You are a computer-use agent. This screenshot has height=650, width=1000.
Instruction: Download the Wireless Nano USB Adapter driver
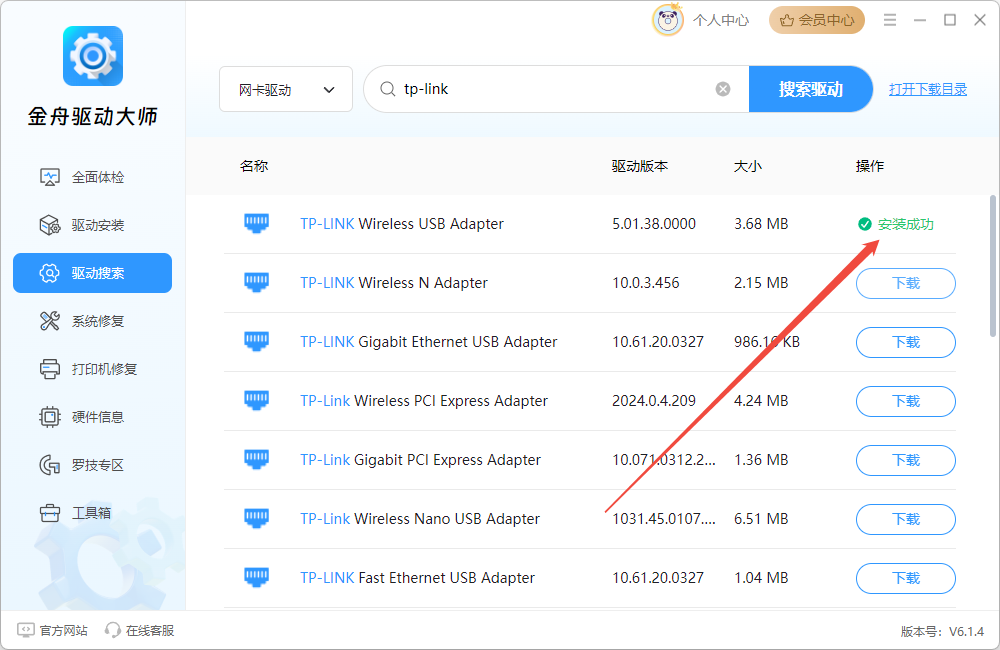tap(906, 519)
